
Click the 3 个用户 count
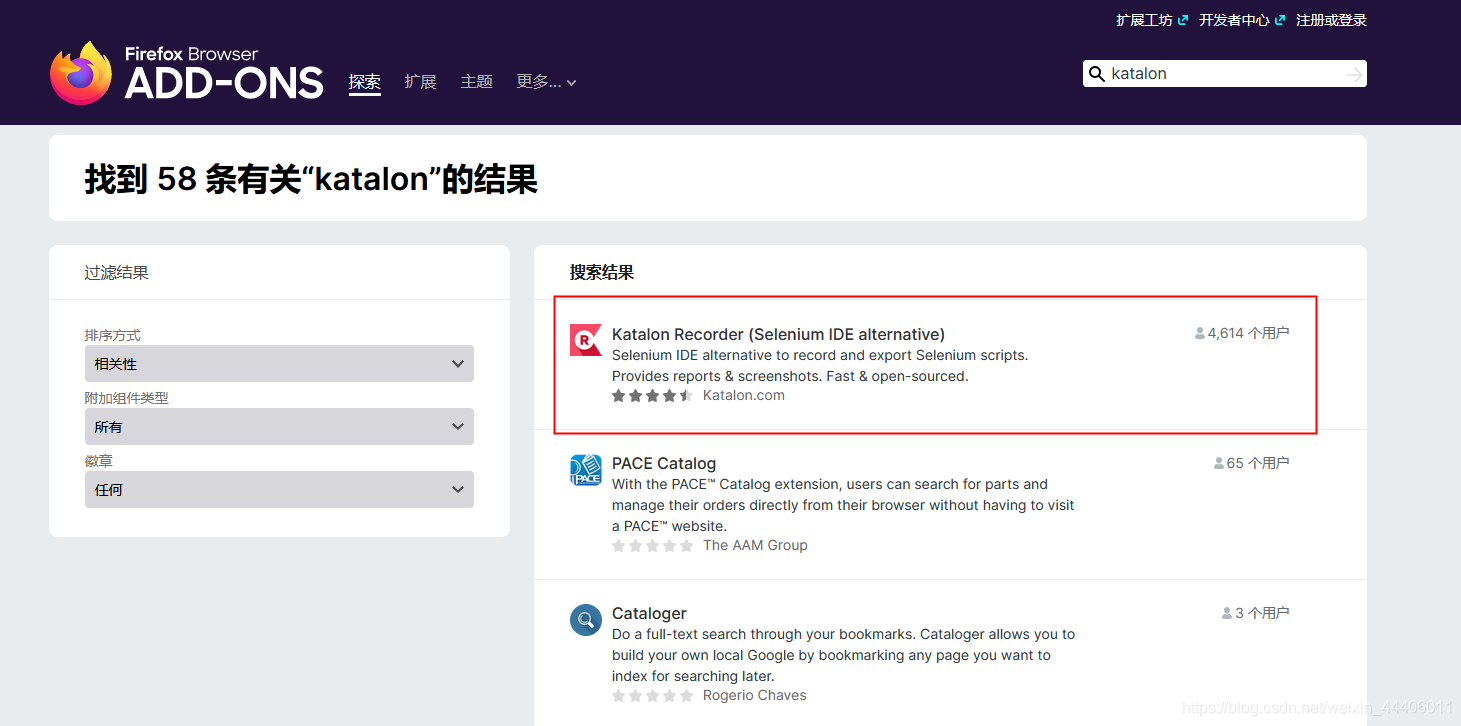coord(1262,614)
